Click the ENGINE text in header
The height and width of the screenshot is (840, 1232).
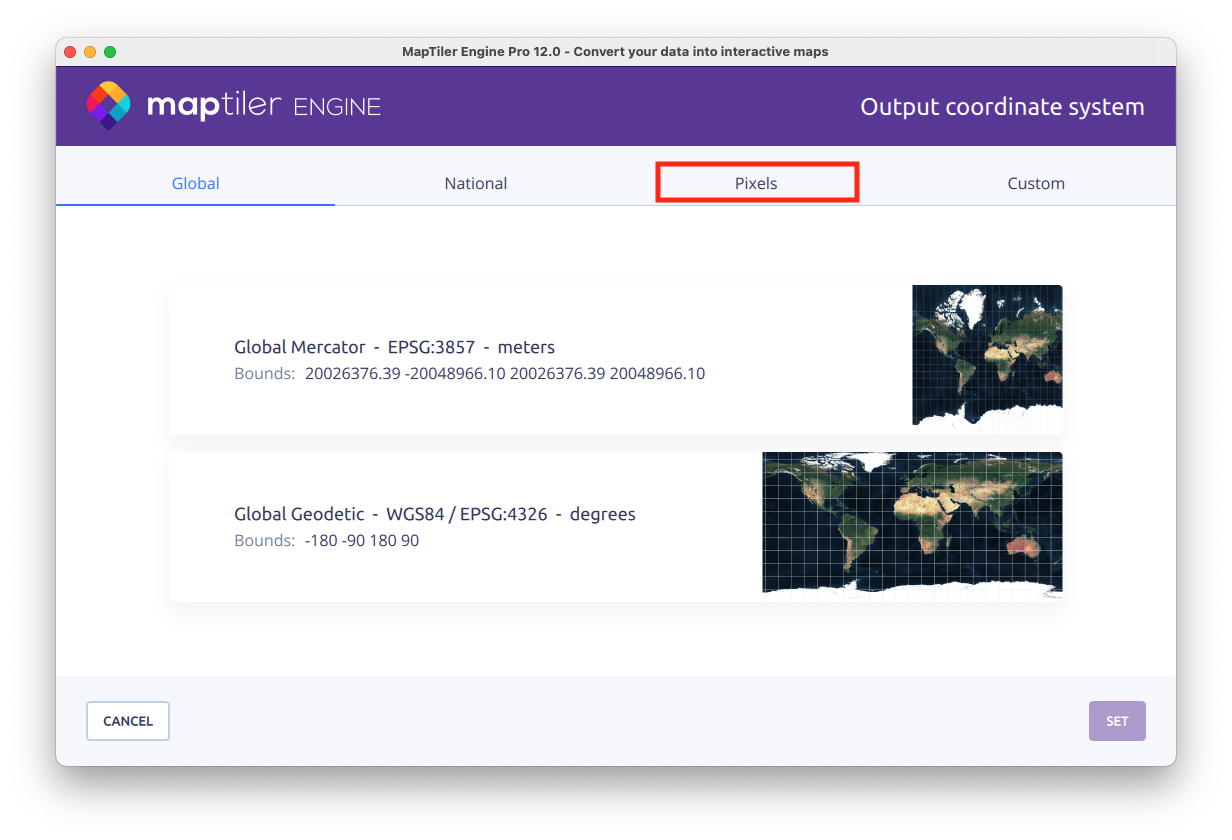(337, 107)
